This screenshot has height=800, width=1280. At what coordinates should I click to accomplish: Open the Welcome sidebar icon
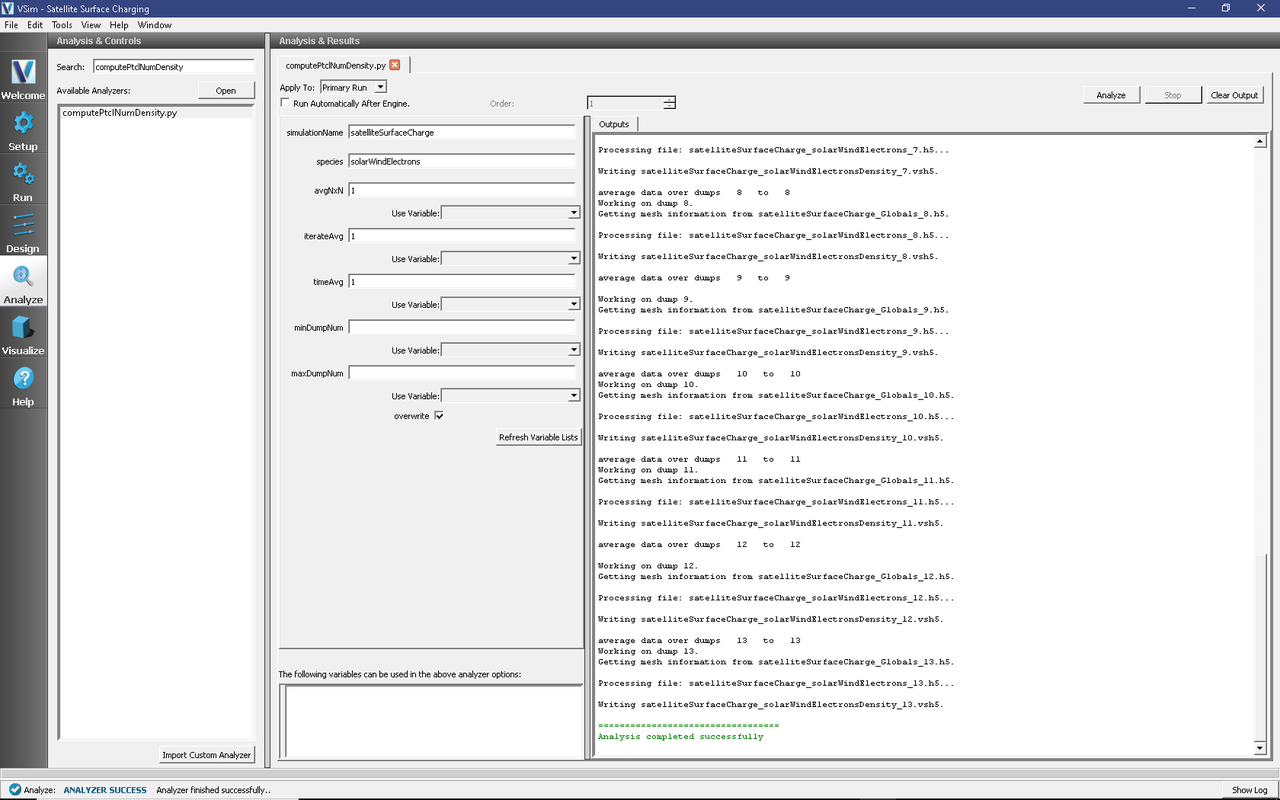tap(23, 79)
